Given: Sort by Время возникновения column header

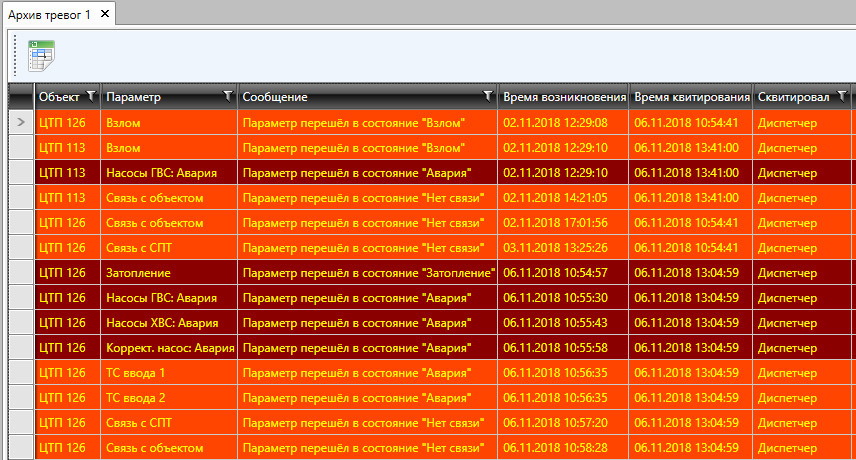Looking at the screenshot, I should coord(563,97).
